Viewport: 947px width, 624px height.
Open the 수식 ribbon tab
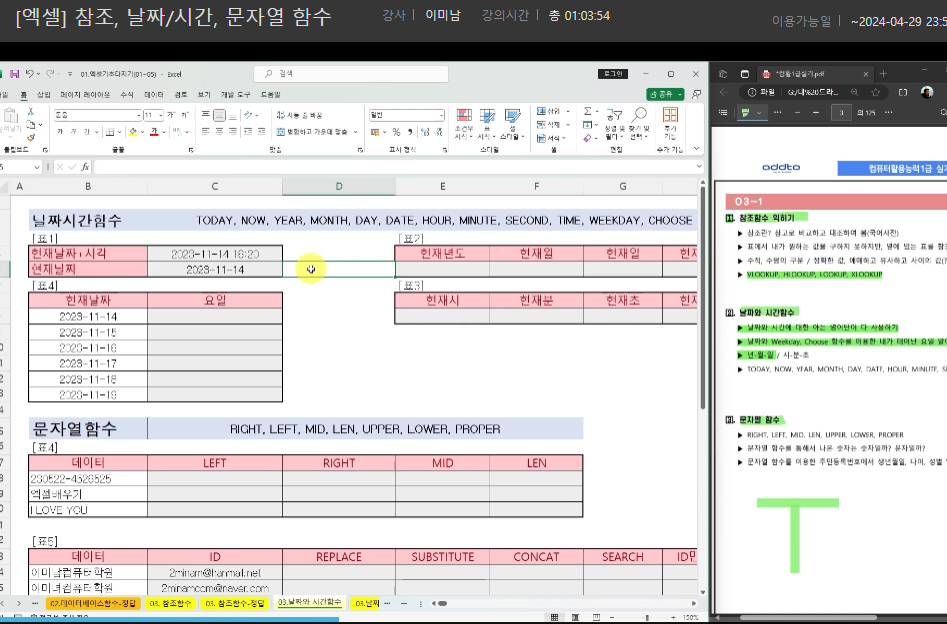pos(126,94)
